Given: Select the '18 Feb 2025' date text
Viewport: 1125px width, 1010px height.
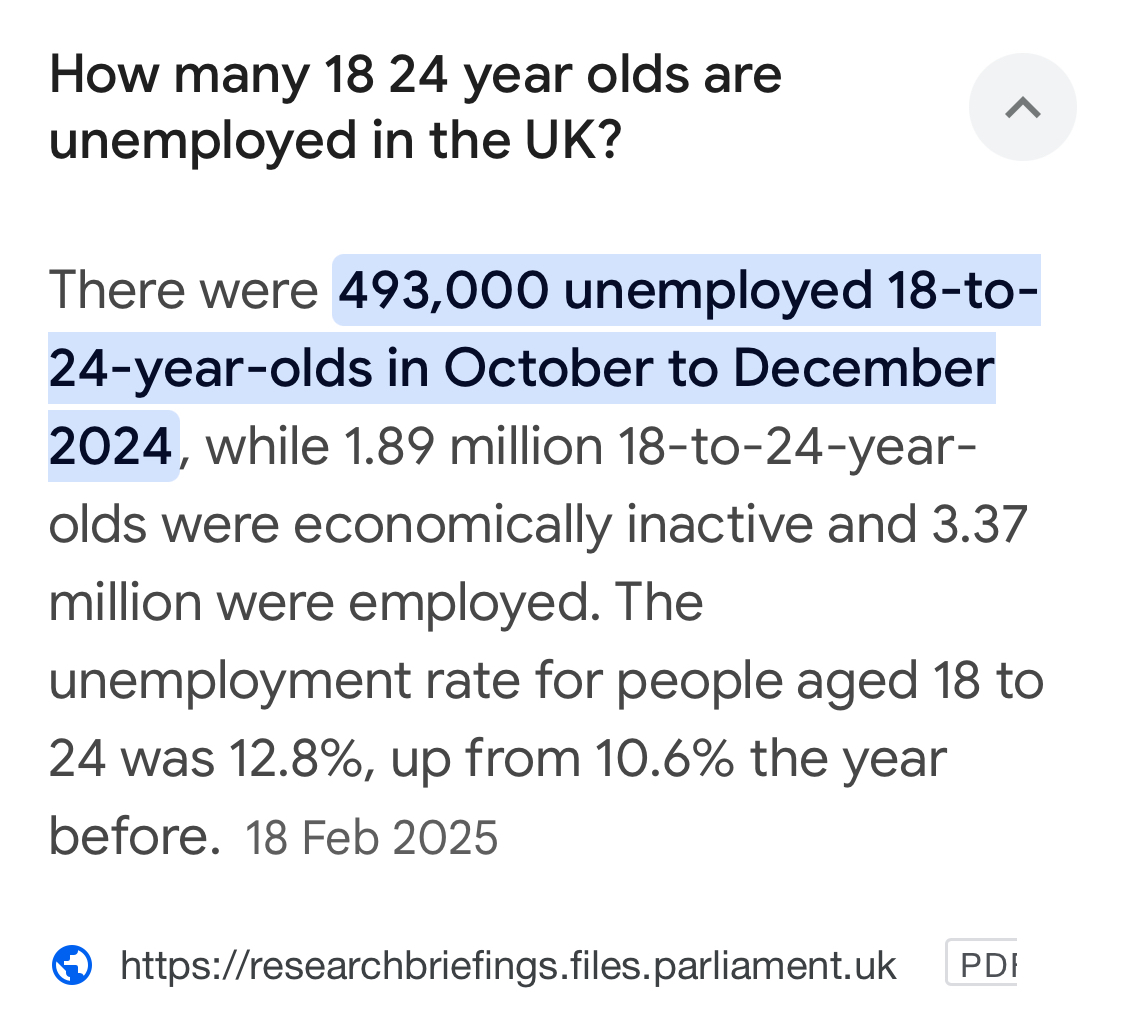Looking at the screenshot, I should (x=372, y=838).
